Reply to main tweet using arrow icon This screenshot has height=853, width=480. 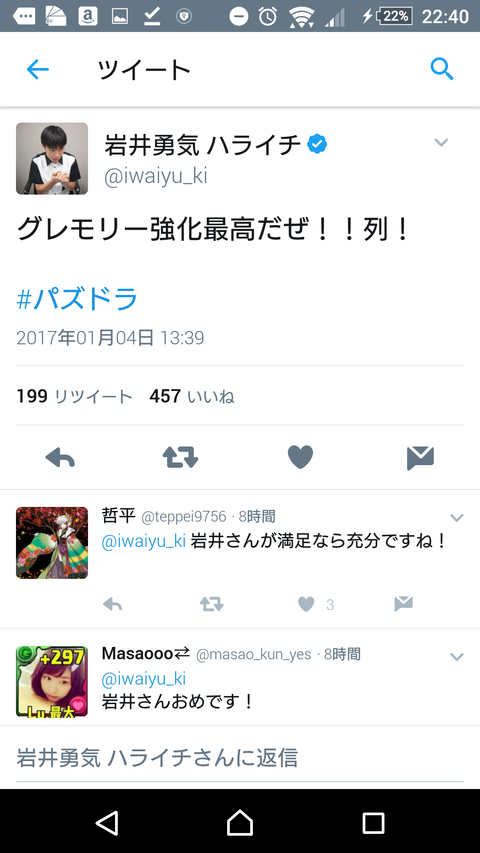60,458
